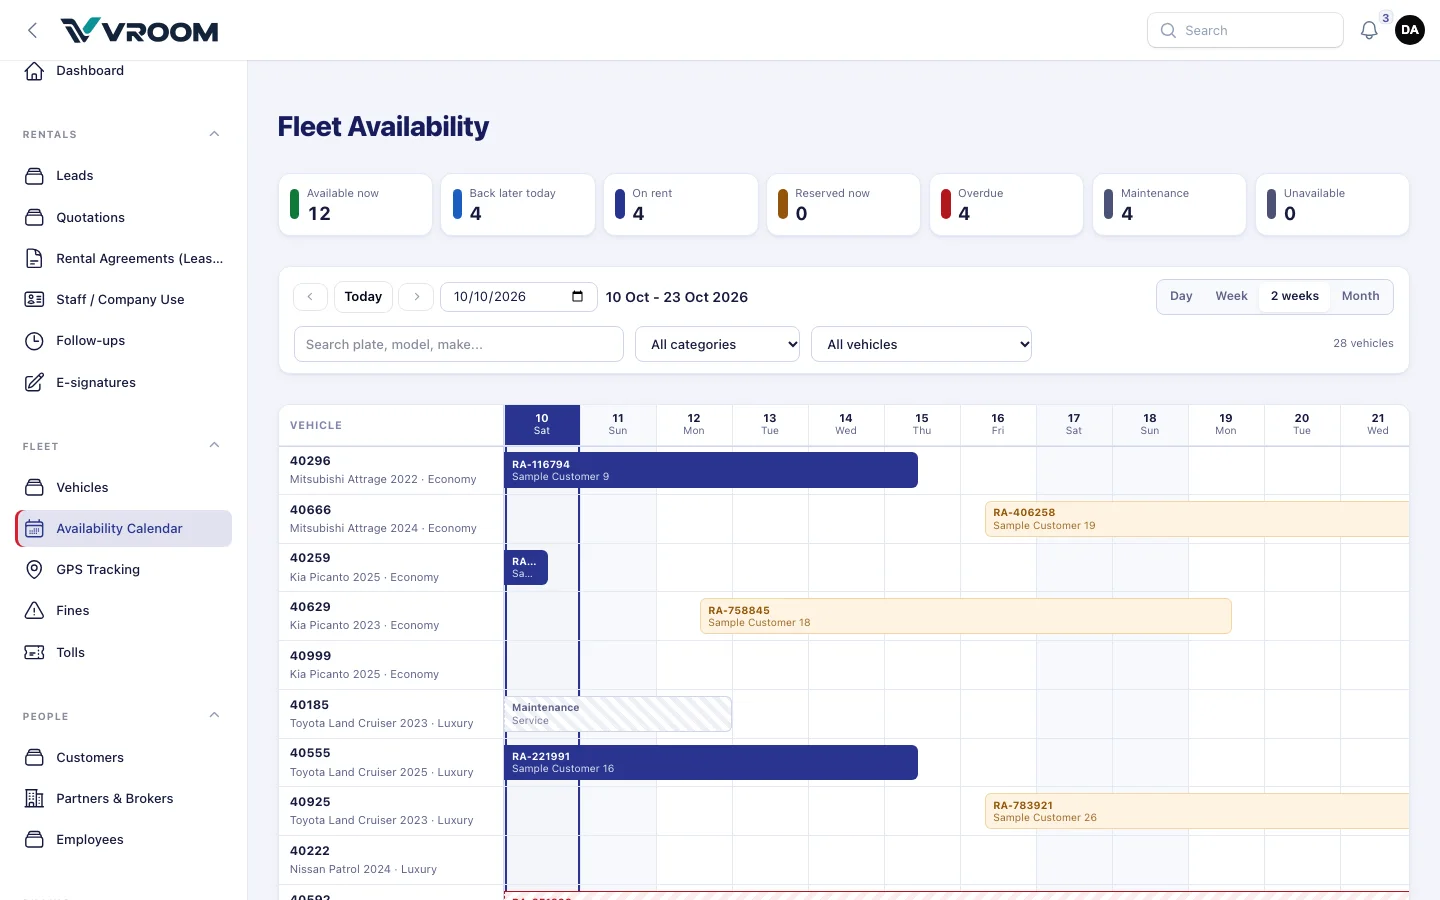The height and width of the screenshot is (900, 1440).
Task: Click the Follow-ups clock icon
Action: coord(34,341)
